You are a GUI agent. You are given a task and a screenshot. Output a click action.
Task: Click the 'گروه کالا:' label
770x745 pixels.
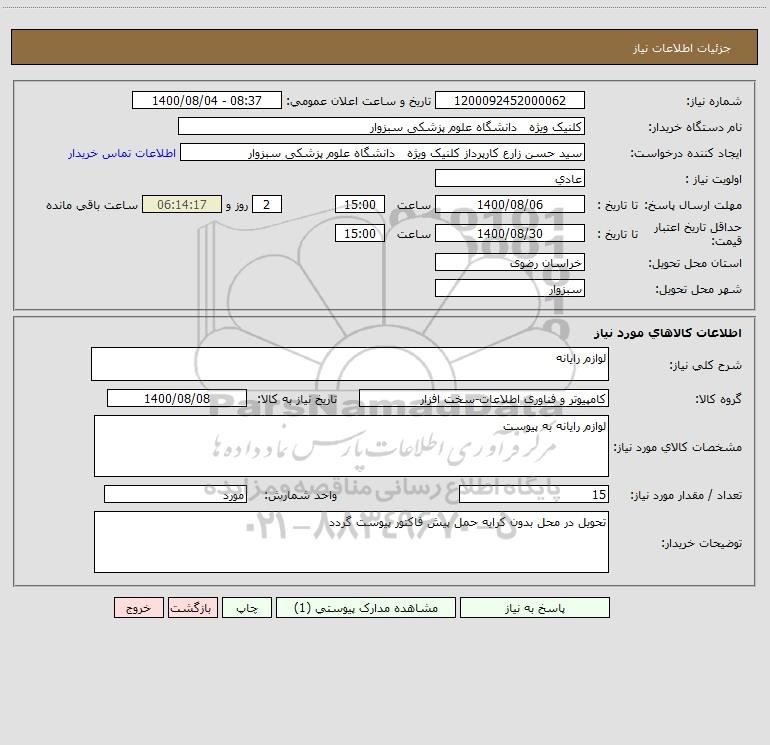718,399
